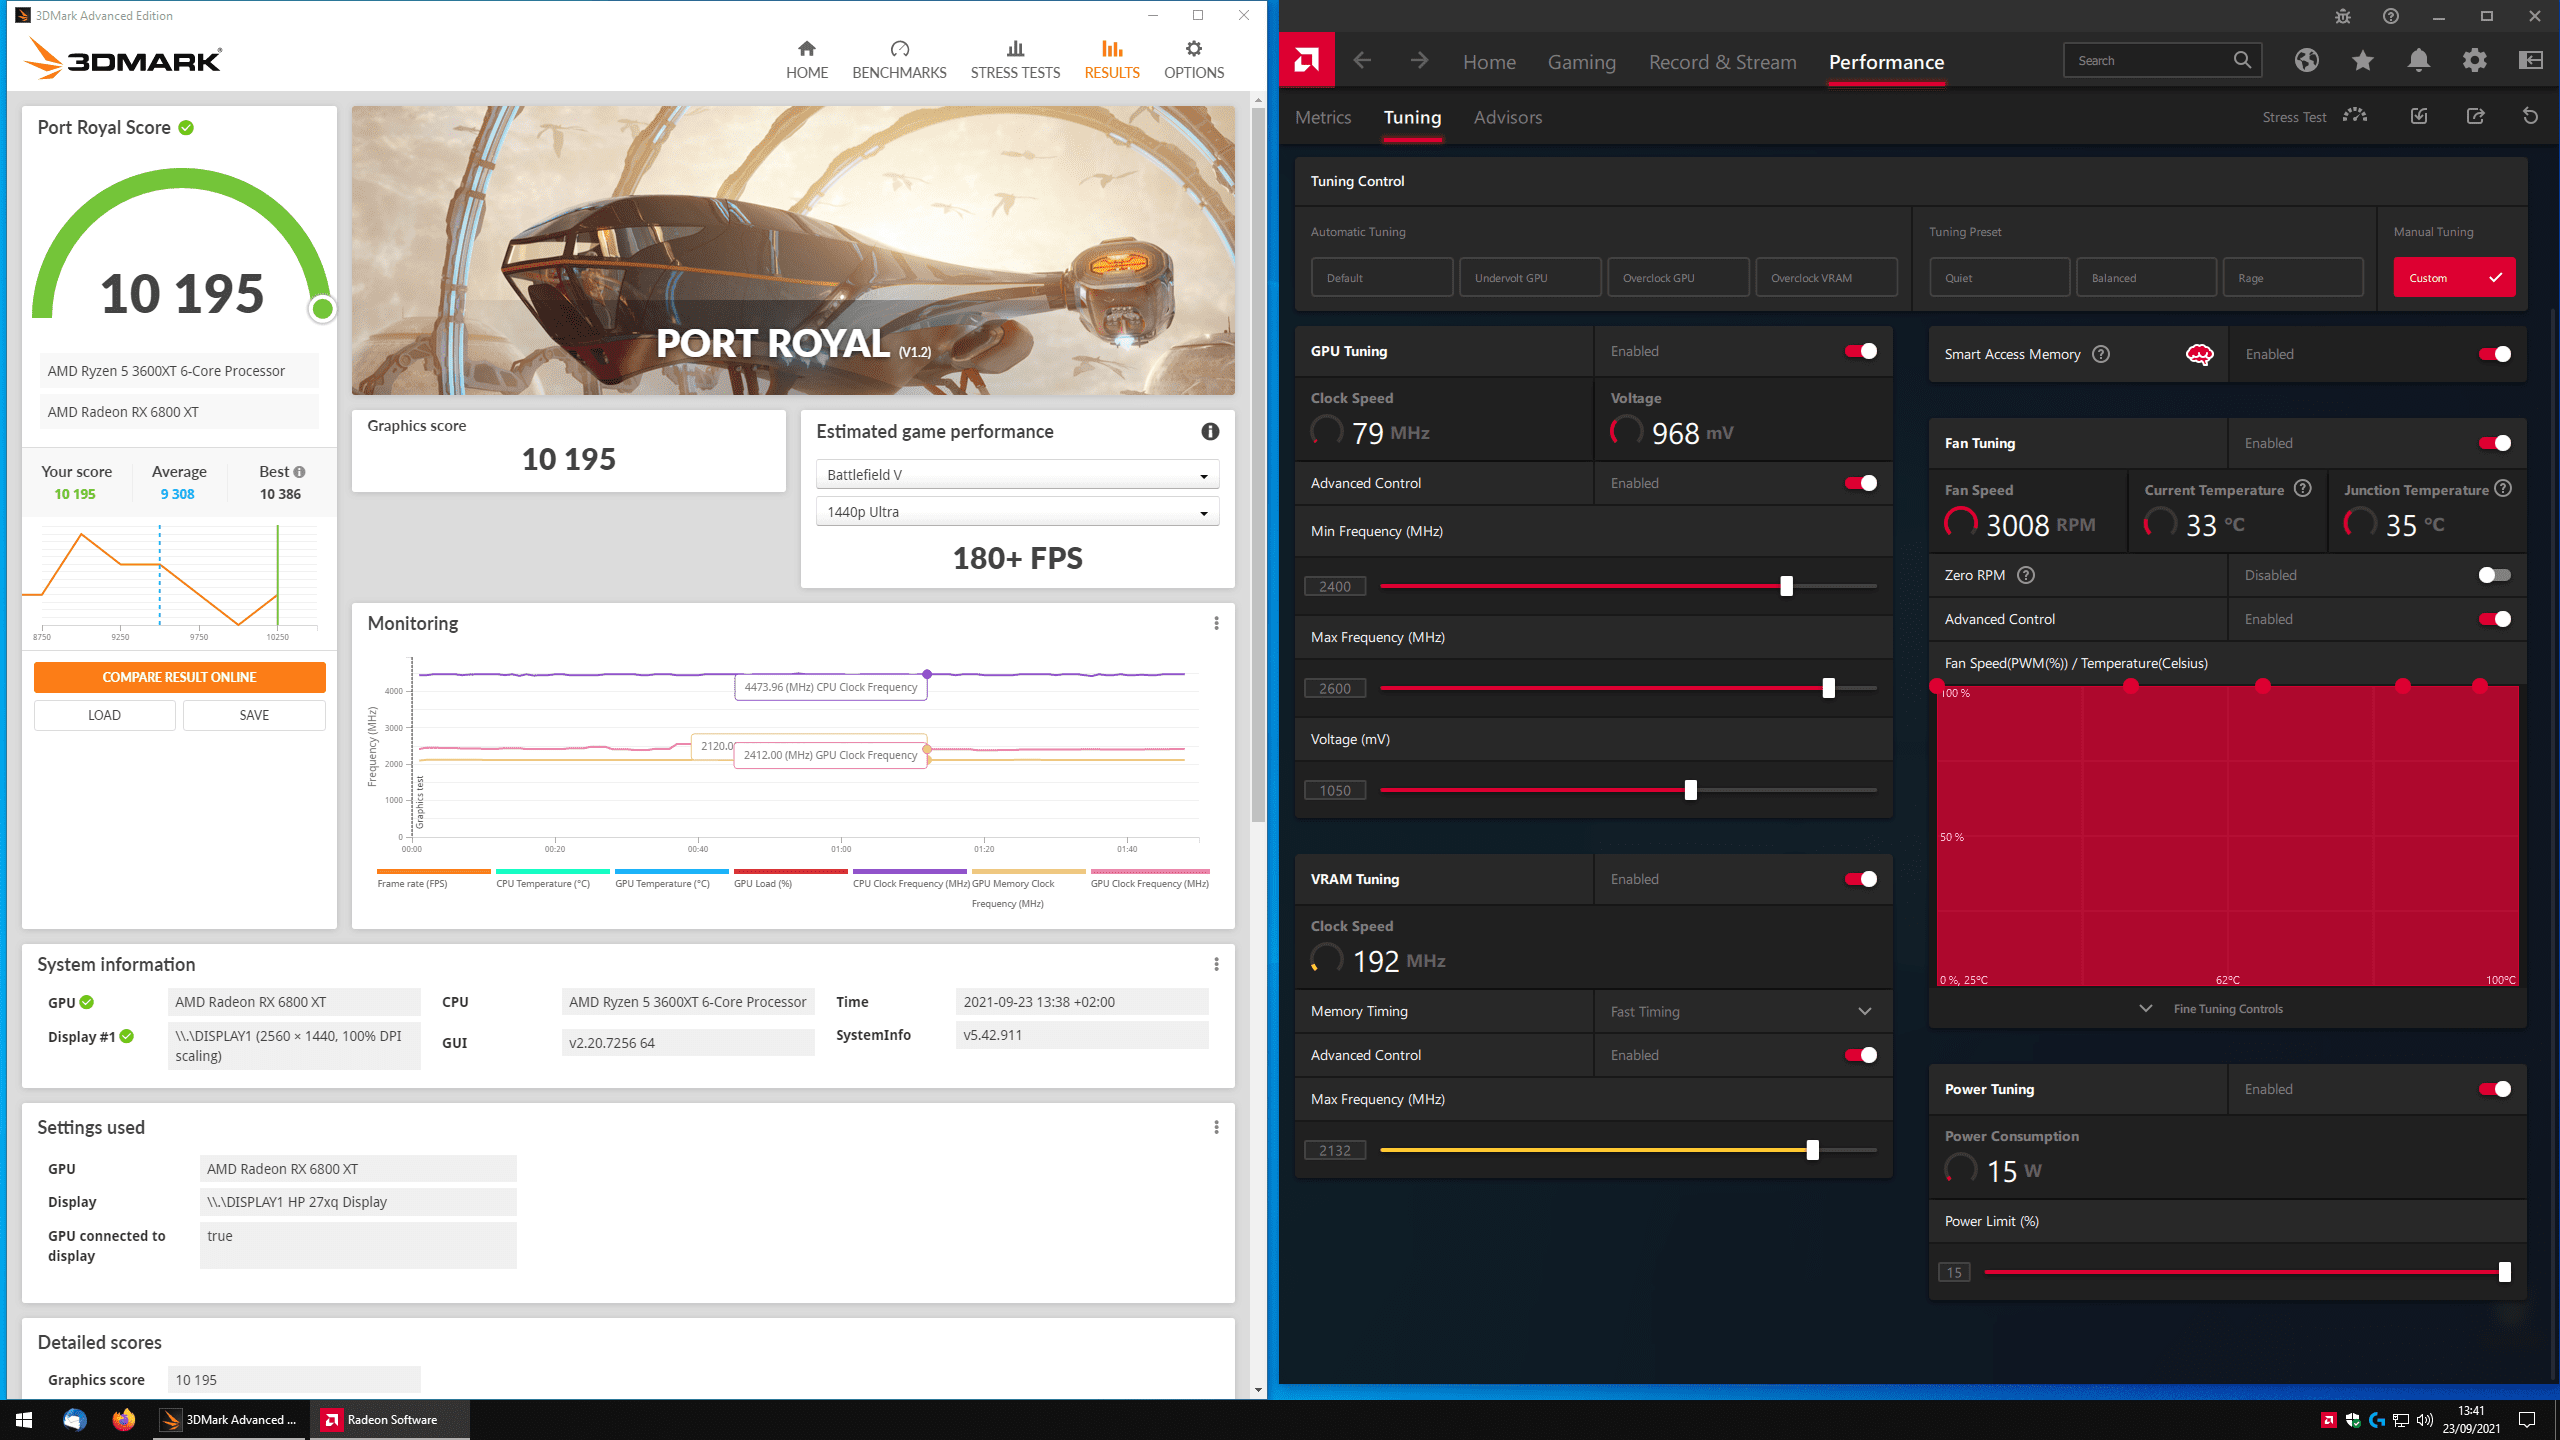Viewport: 2560px width, 1440px height.
Task: Turn off the VRAM Tuning toggle
Action: pyautogui.click(x=1860, y=879)
